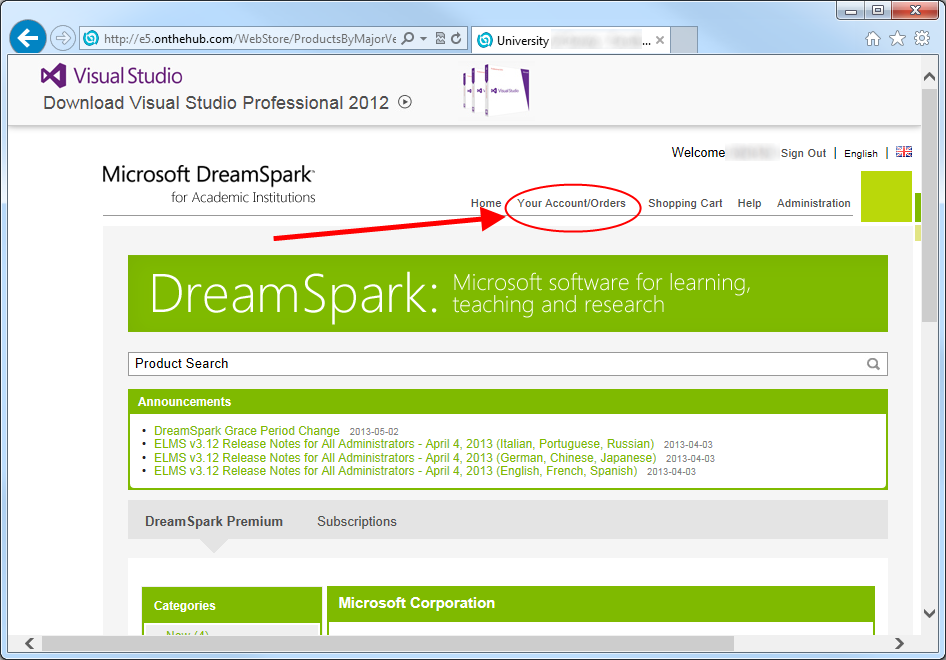
Task: Switch to the Subscriptions tab
Action: [357, 521]
